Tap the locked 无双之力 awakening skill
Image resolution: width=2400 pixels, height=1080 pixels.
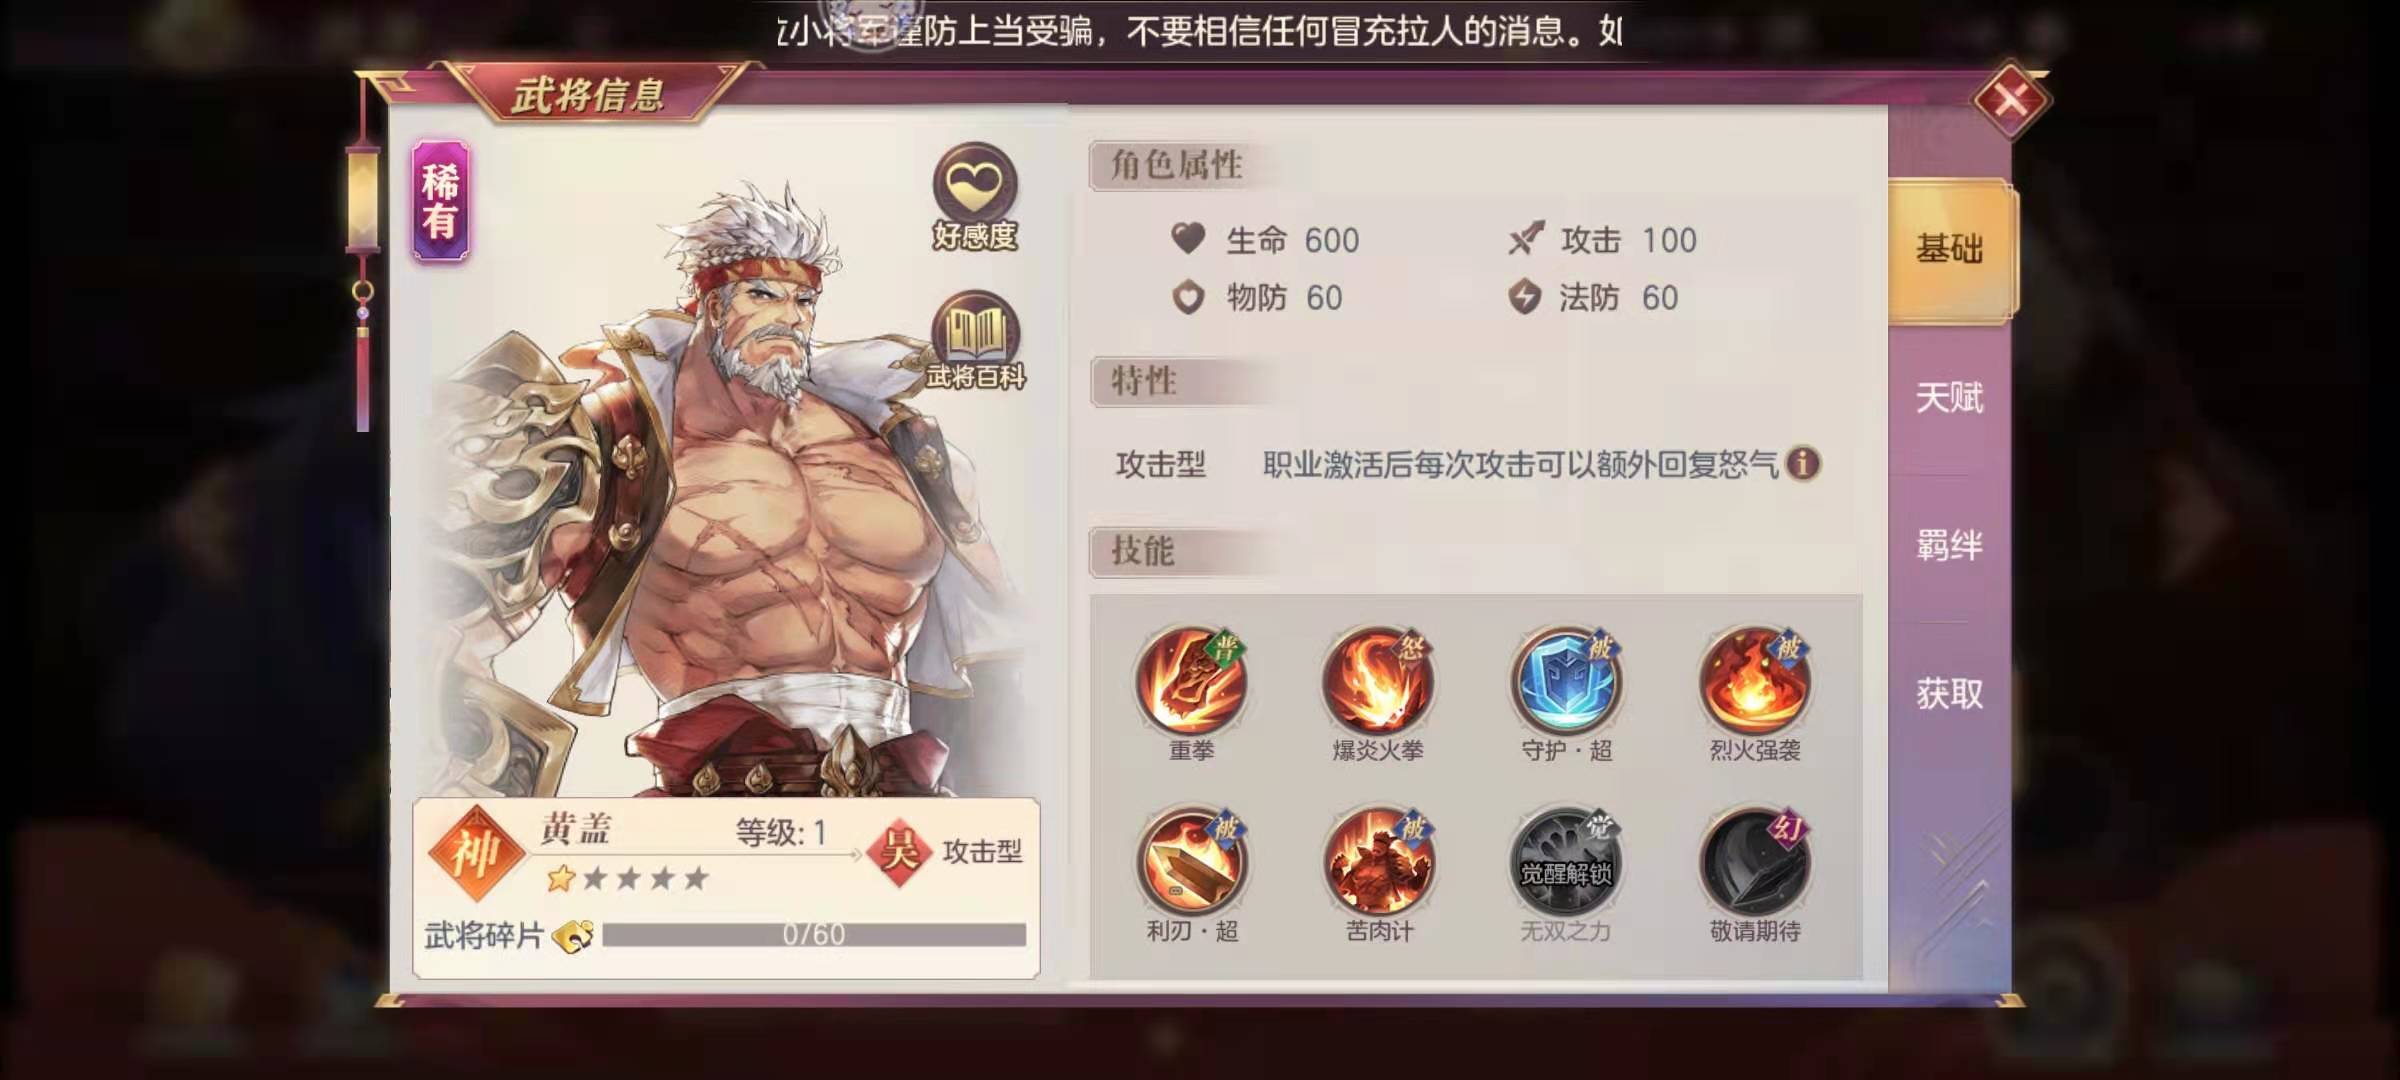tap(1566, 862)
